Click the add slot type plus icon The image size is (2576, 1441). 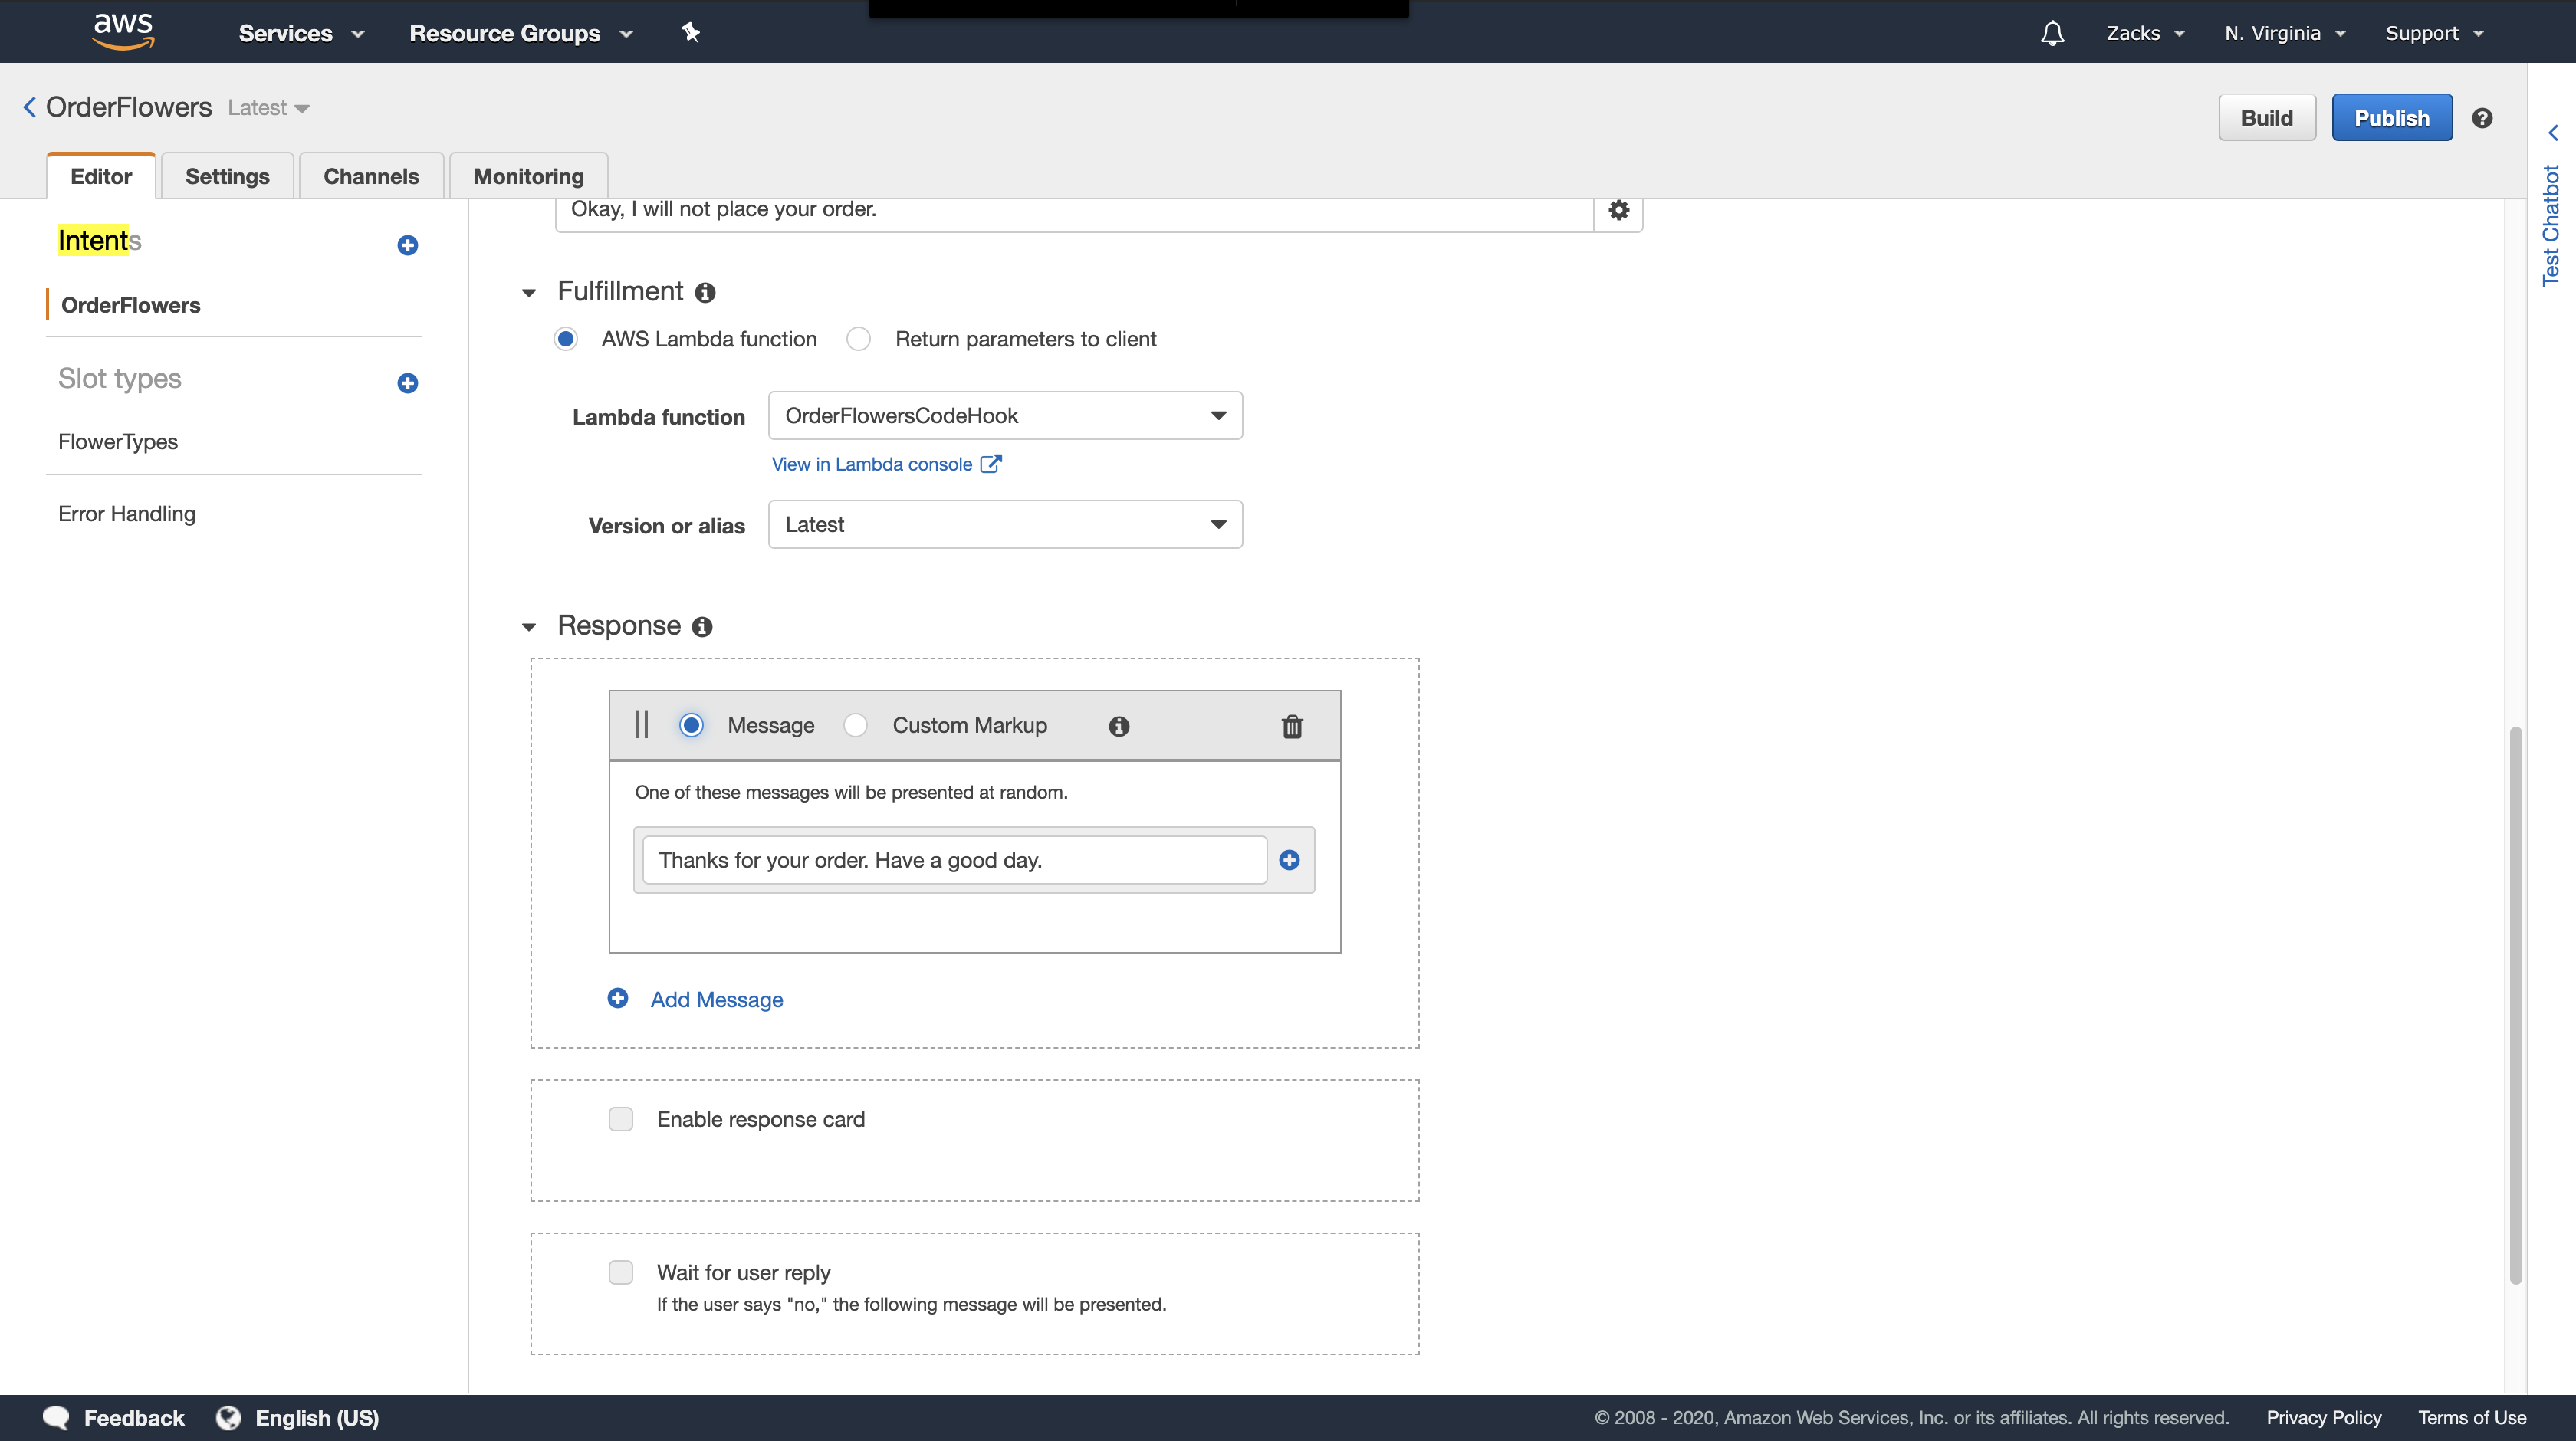tap(407, 383)
